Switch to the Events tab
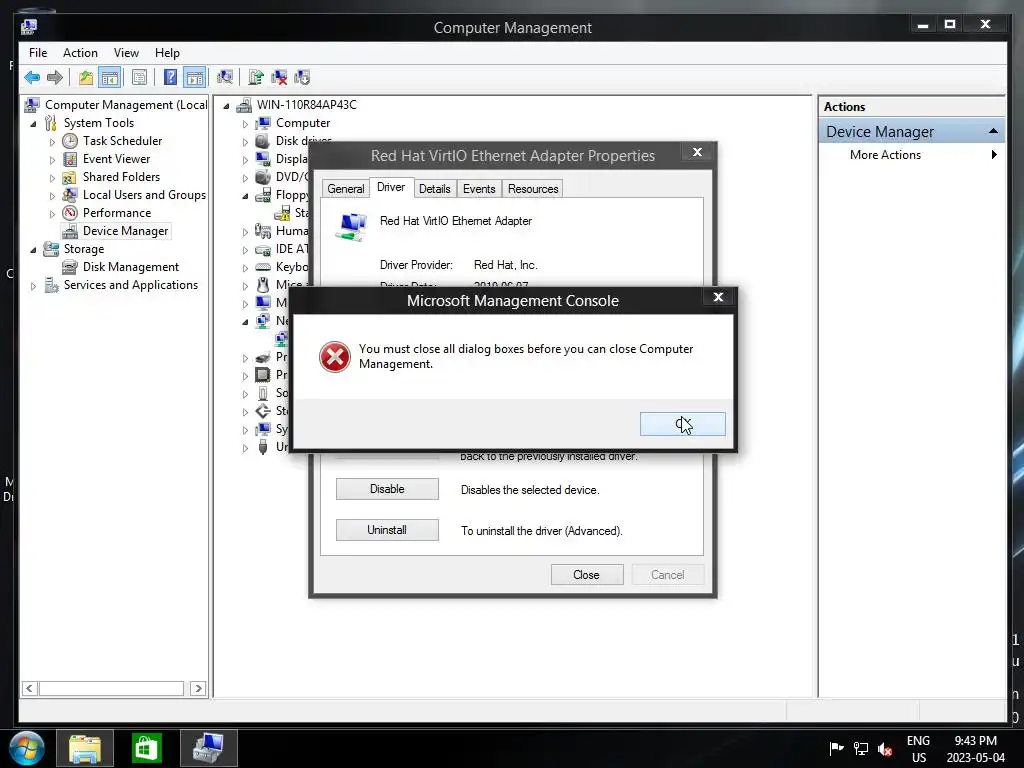The width and height of the screenshot is (1024, 768). click(x=479, y=189)
